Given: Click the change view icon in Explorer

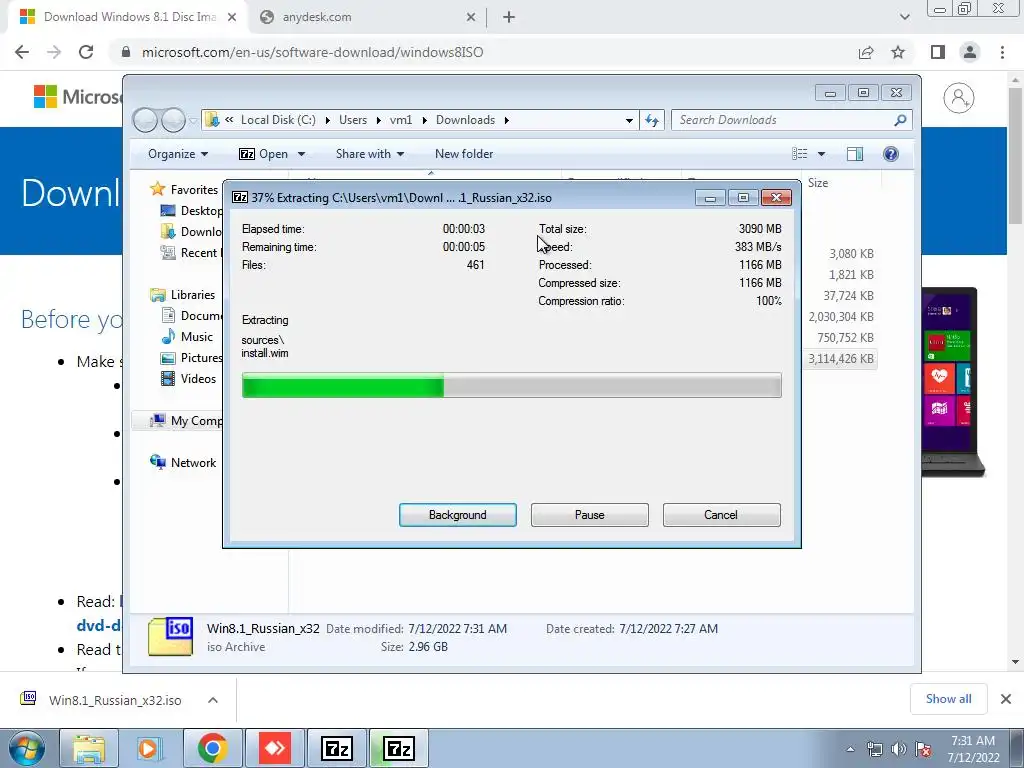Looking at the screenshot, I should coord(799,154).
